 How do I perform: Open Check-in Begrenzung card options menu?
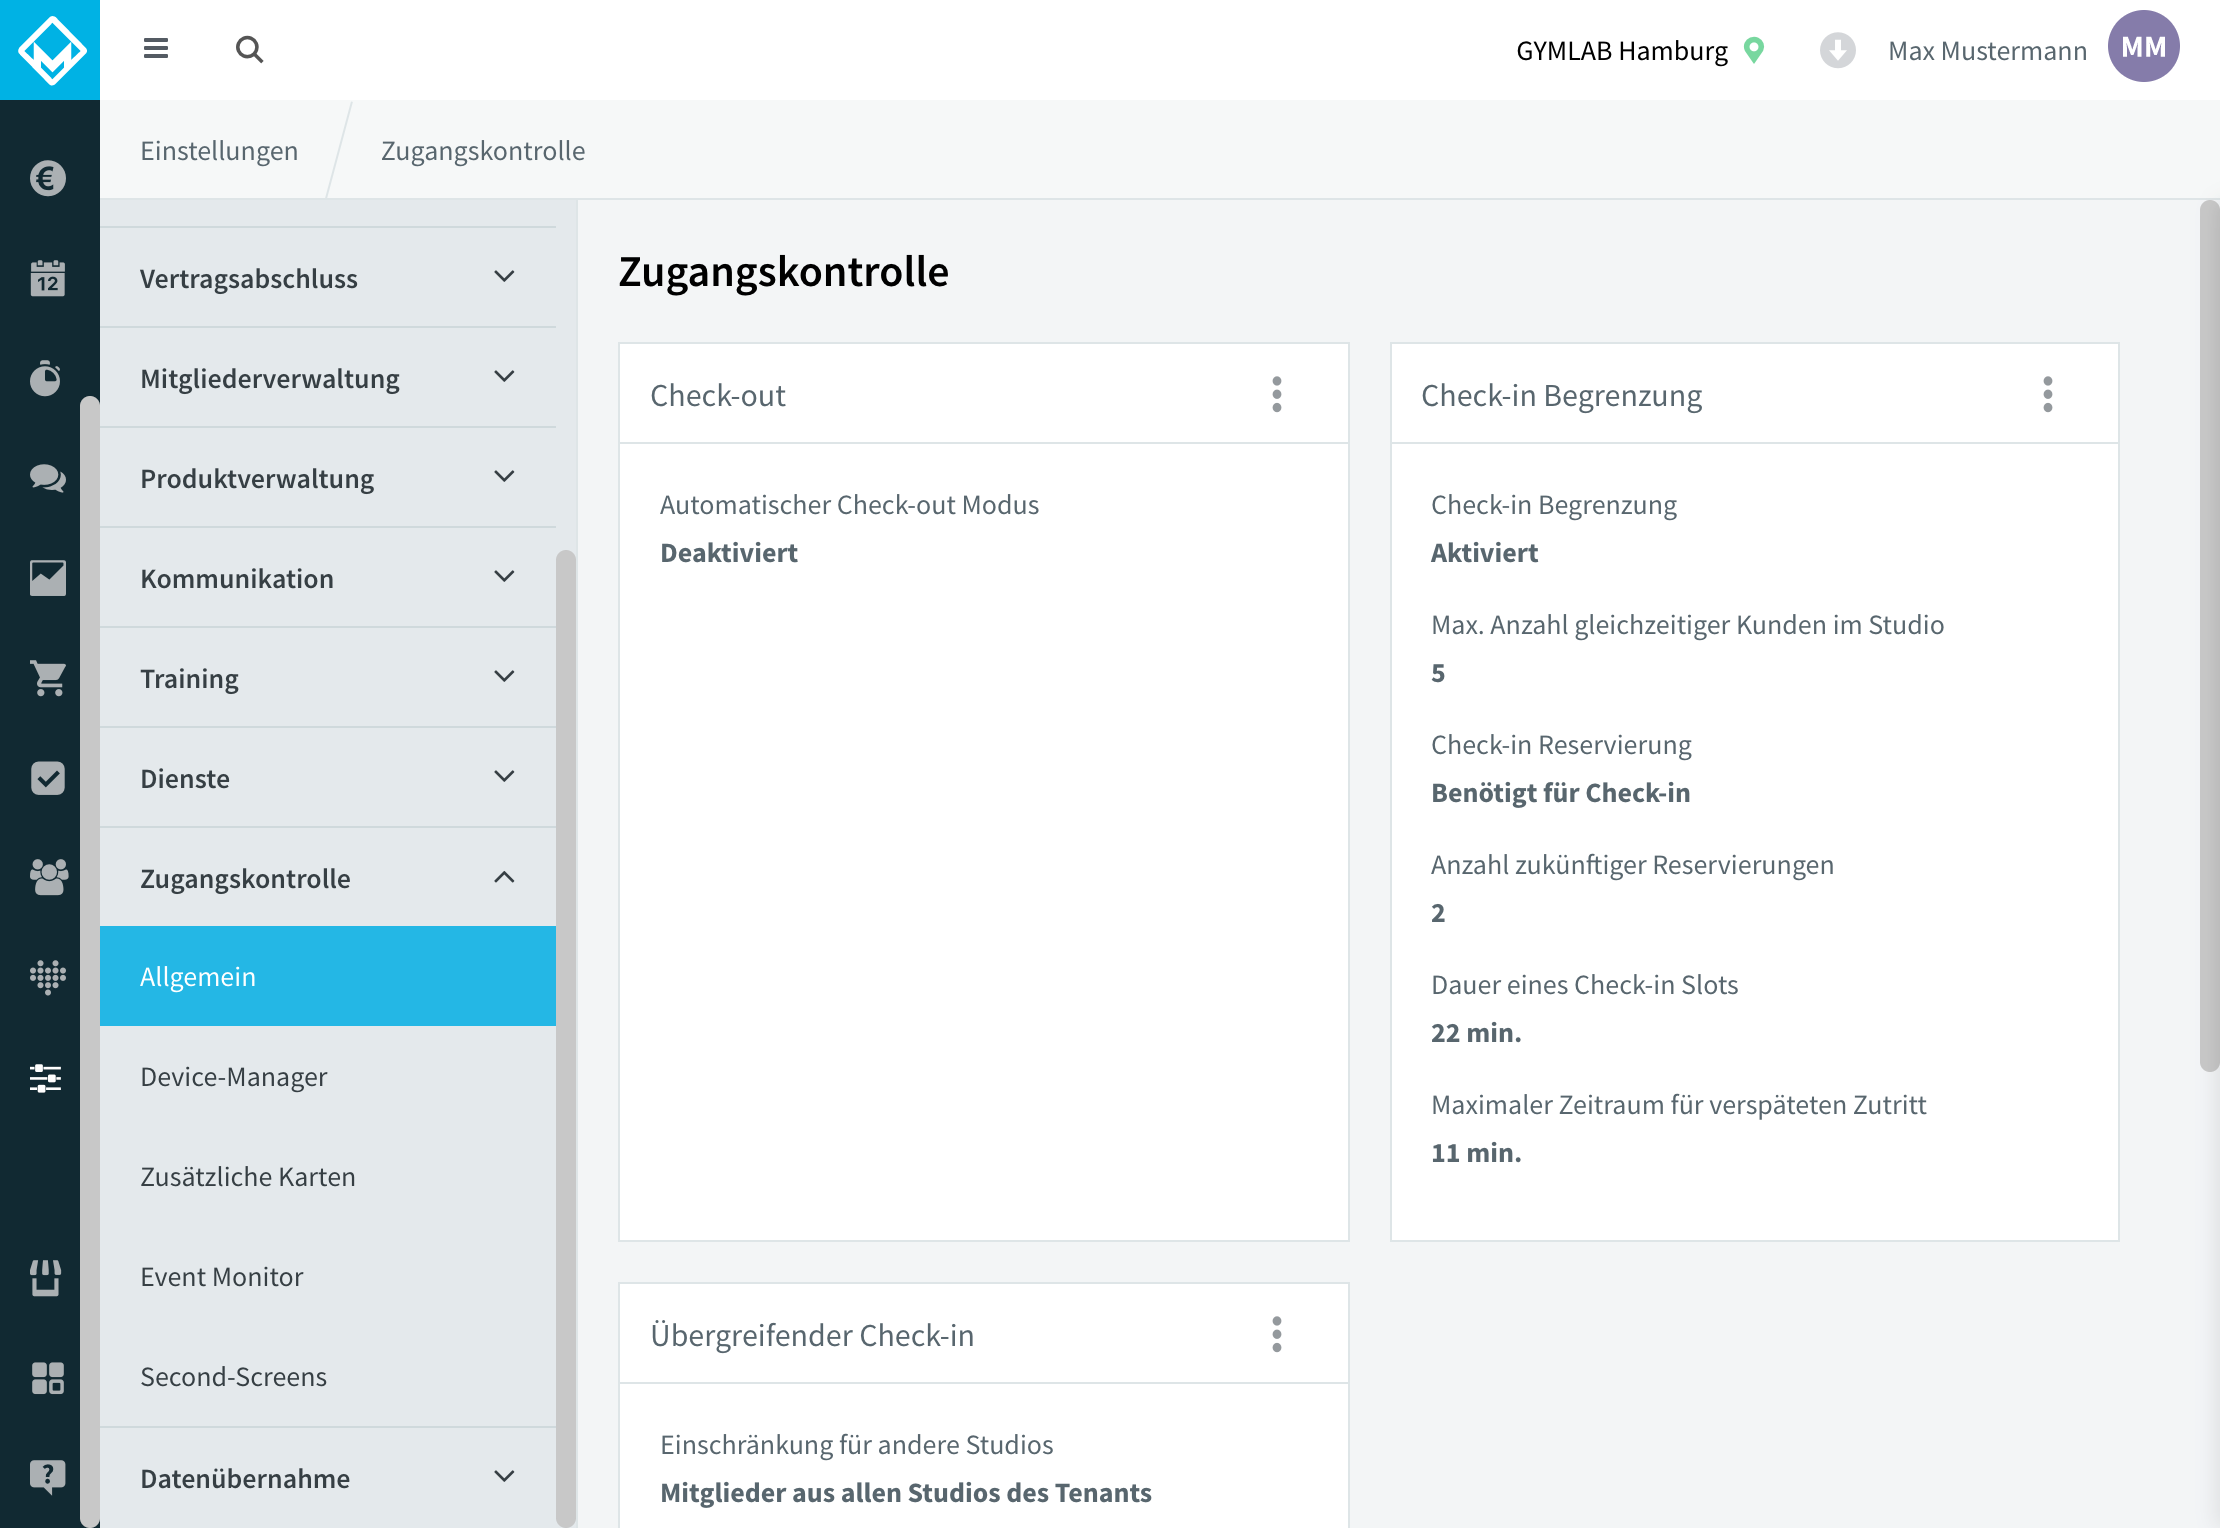[x=2048, y=394]
